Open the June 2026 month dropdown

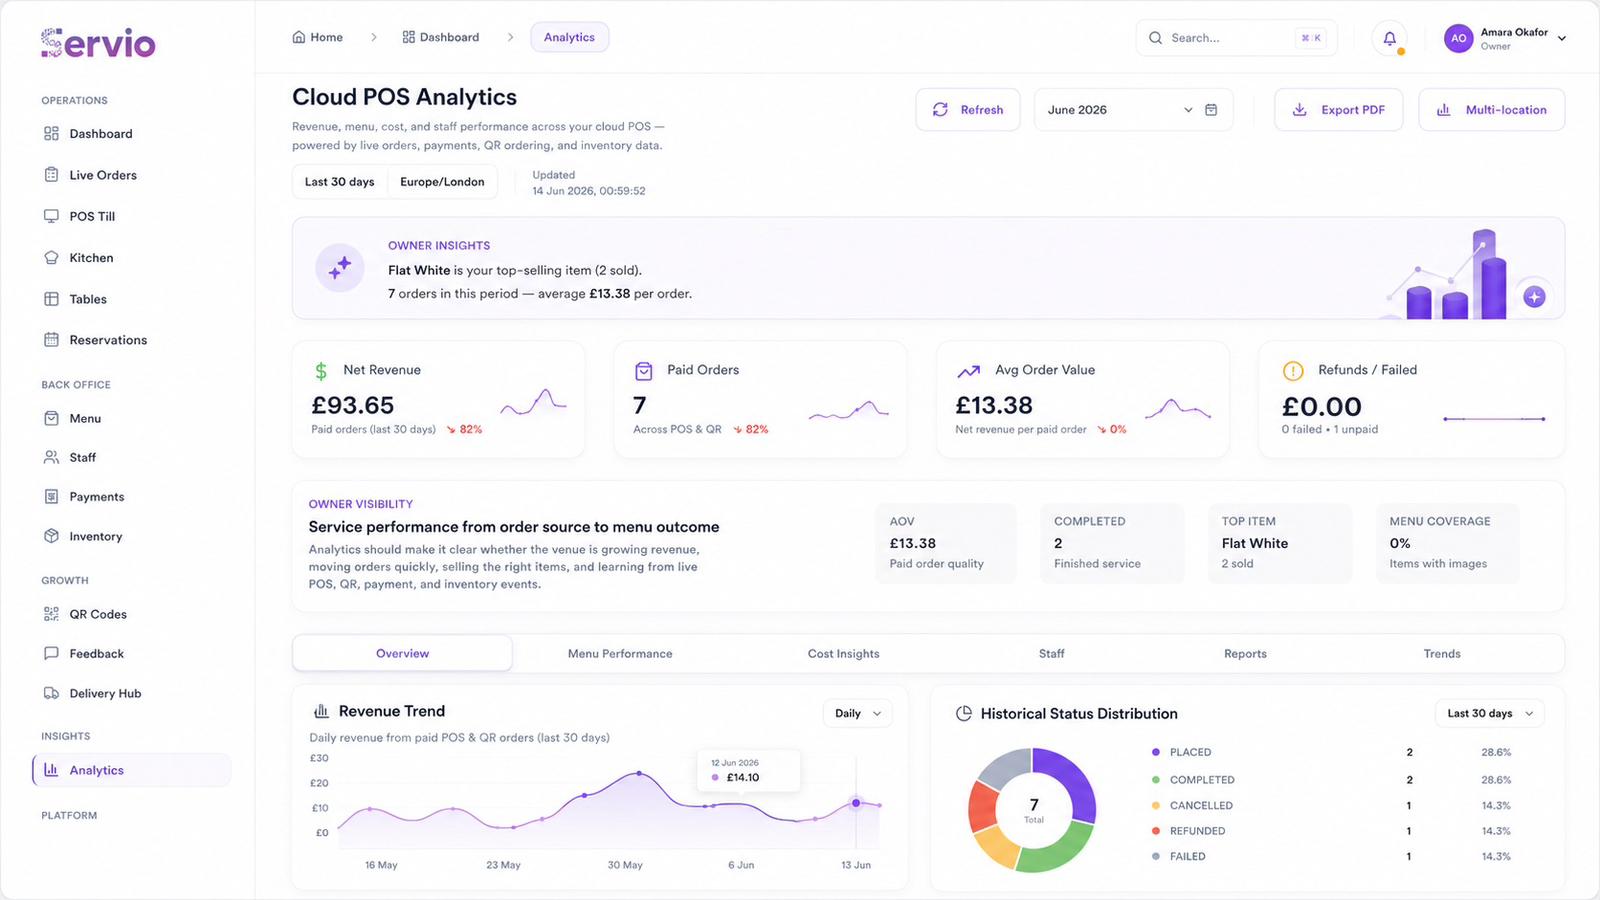tap(1133, 110)
